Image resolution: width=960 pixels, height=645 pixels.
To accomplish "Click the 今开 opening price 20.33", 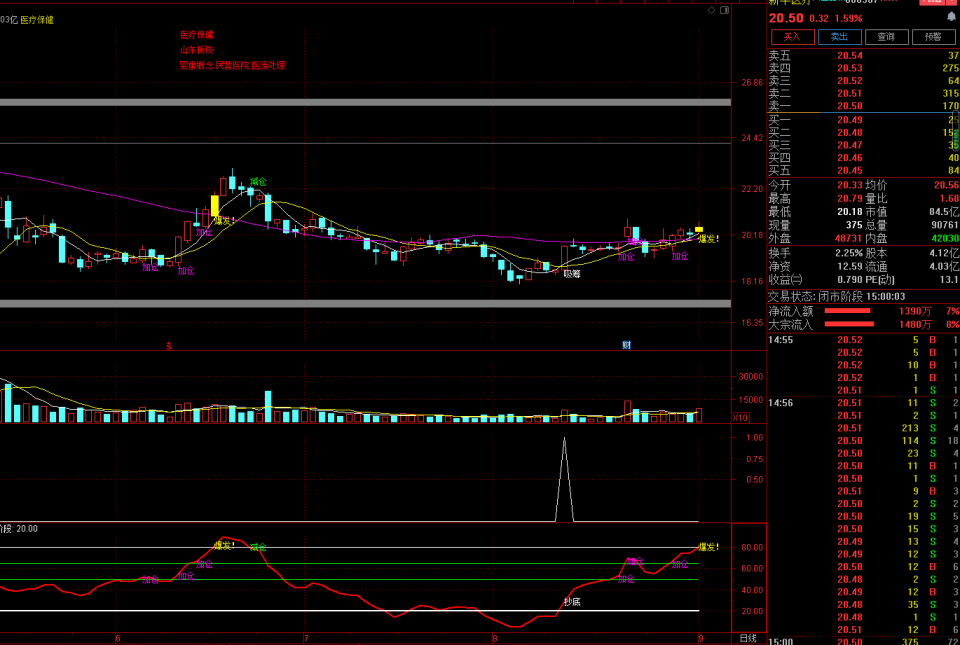I will 850,185.
